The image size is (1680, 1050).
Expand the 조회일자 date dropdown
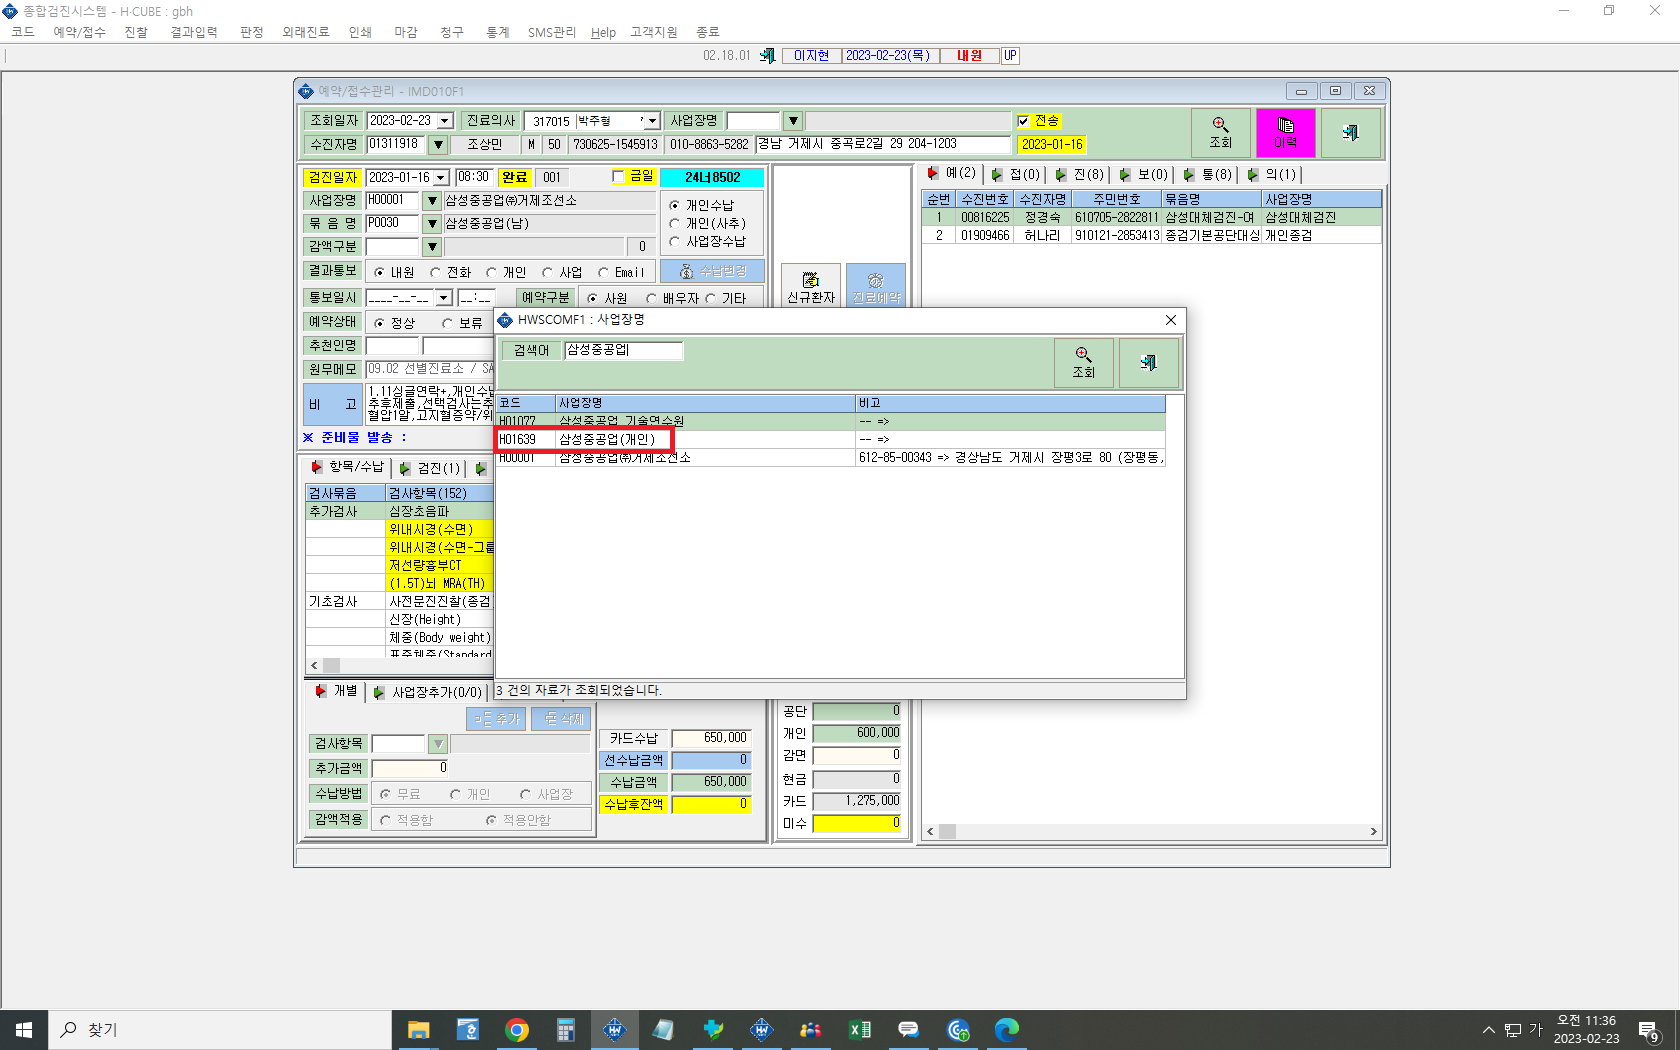point(445,121)
